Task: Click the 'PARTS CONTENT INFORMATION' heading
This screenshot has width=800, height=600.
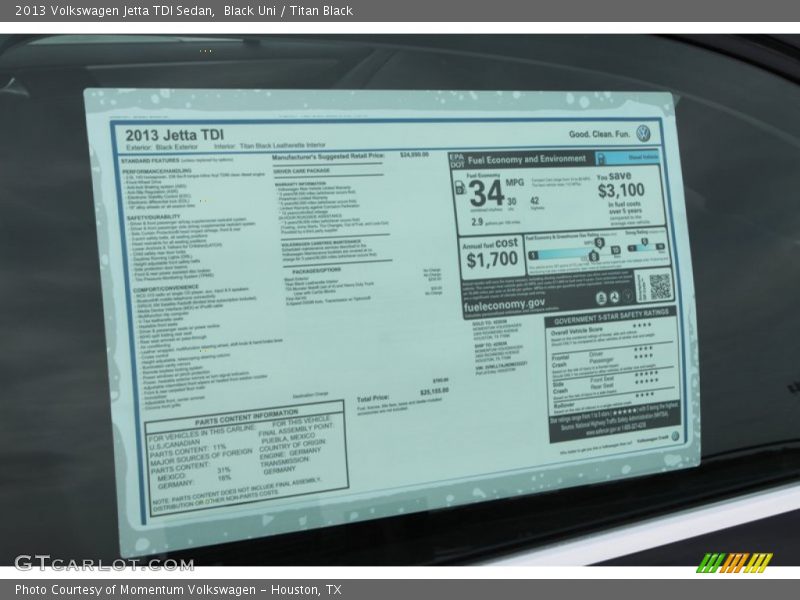Action: [246, 418]
